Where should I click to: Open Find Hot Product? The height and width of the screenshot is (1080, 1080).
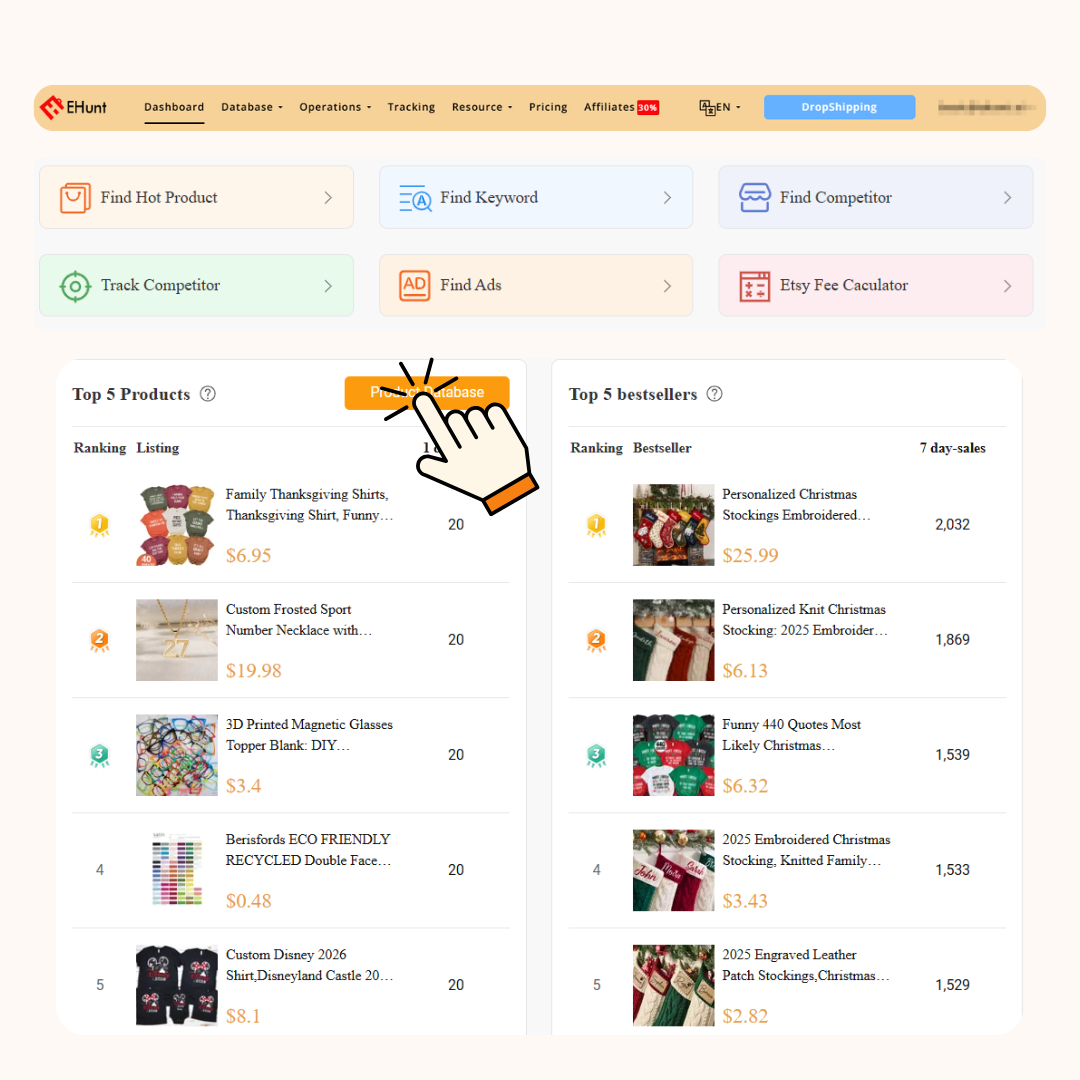(196, 197)
